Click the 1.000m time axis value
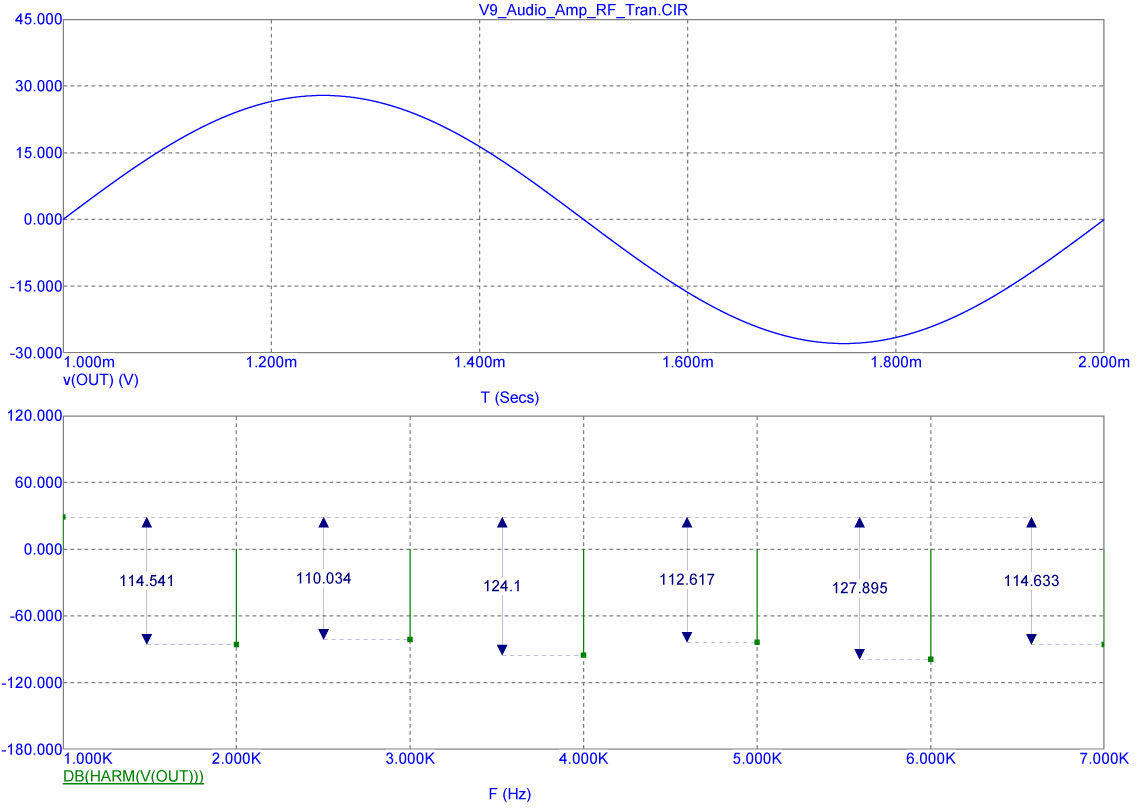 pos(89,363)
